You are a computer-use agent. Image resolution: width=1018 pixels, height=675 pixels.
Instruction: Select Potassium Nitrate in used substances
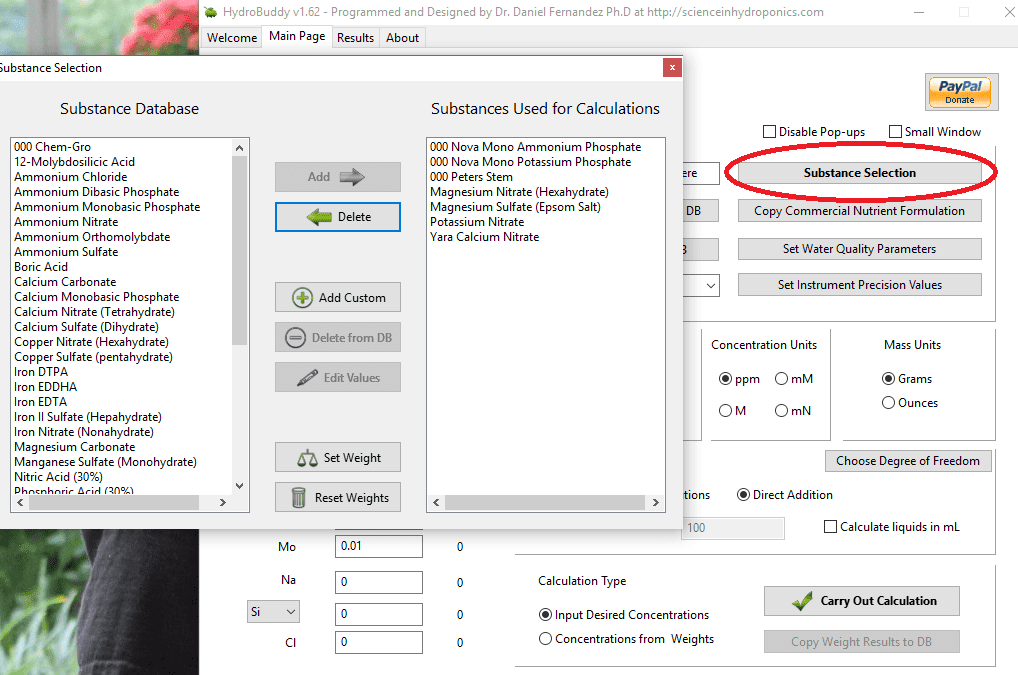pos(477,222)
